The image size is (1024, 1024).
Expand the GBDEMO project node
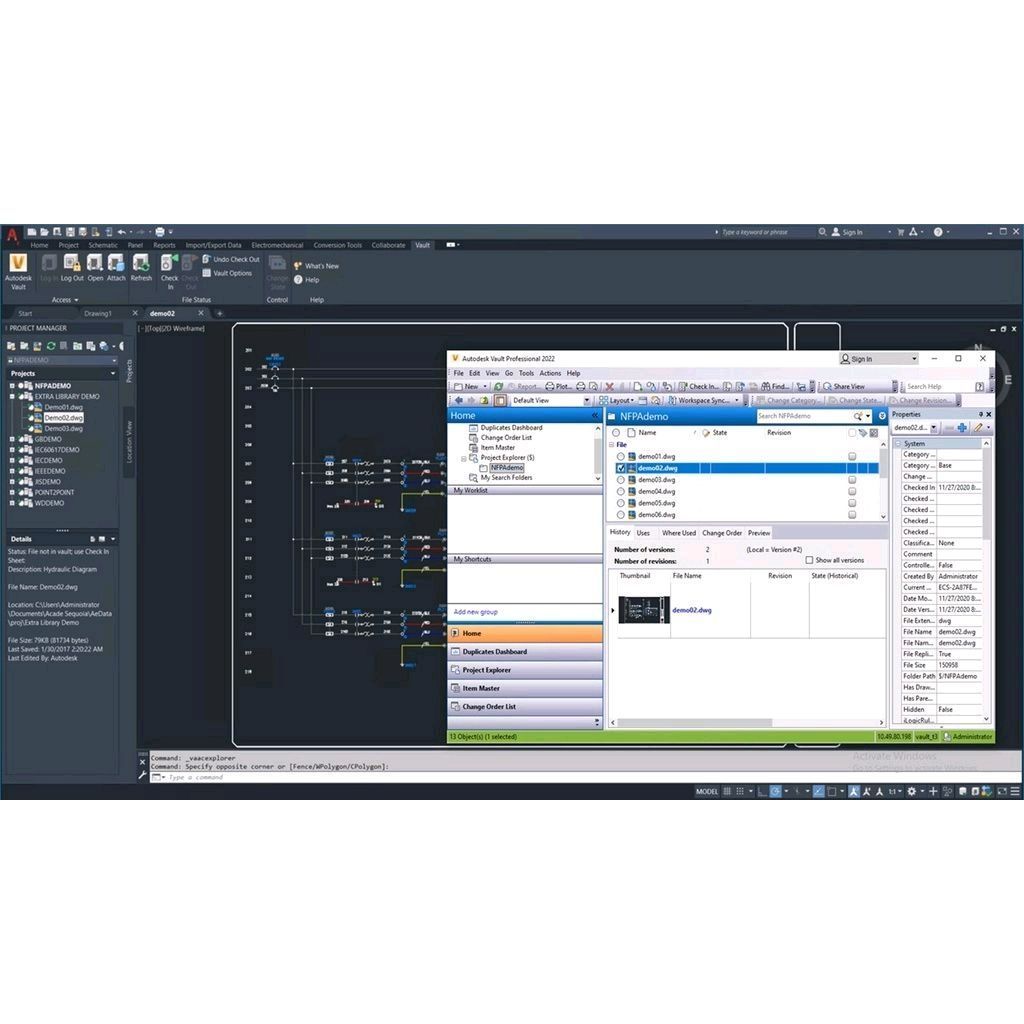[12, 440]
